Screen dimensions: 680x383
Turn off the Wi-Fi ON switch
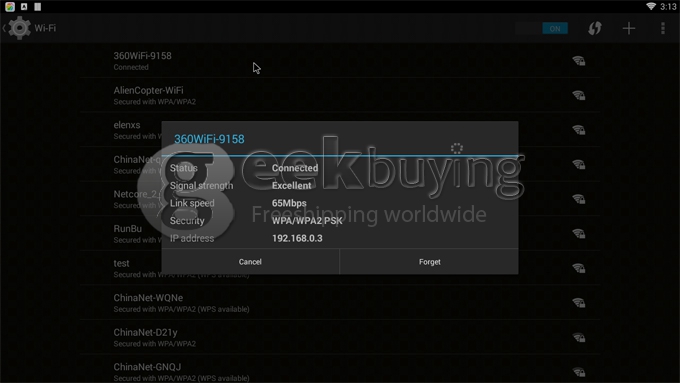tap(542, 29)
